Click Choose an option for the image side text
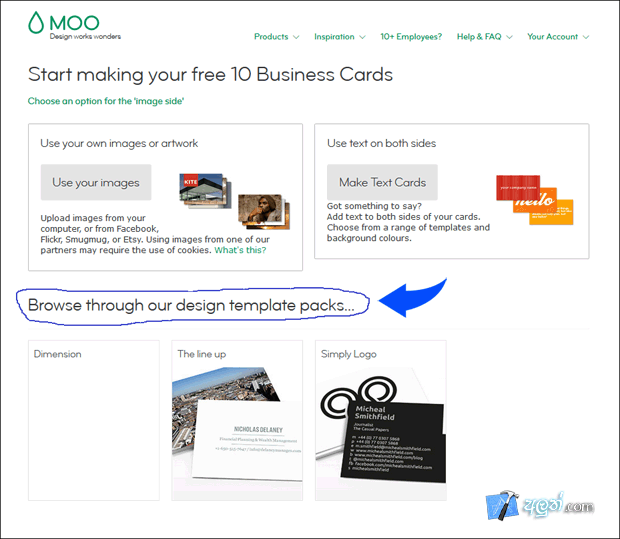Screen dimensions: 620x539 (106, 101)
